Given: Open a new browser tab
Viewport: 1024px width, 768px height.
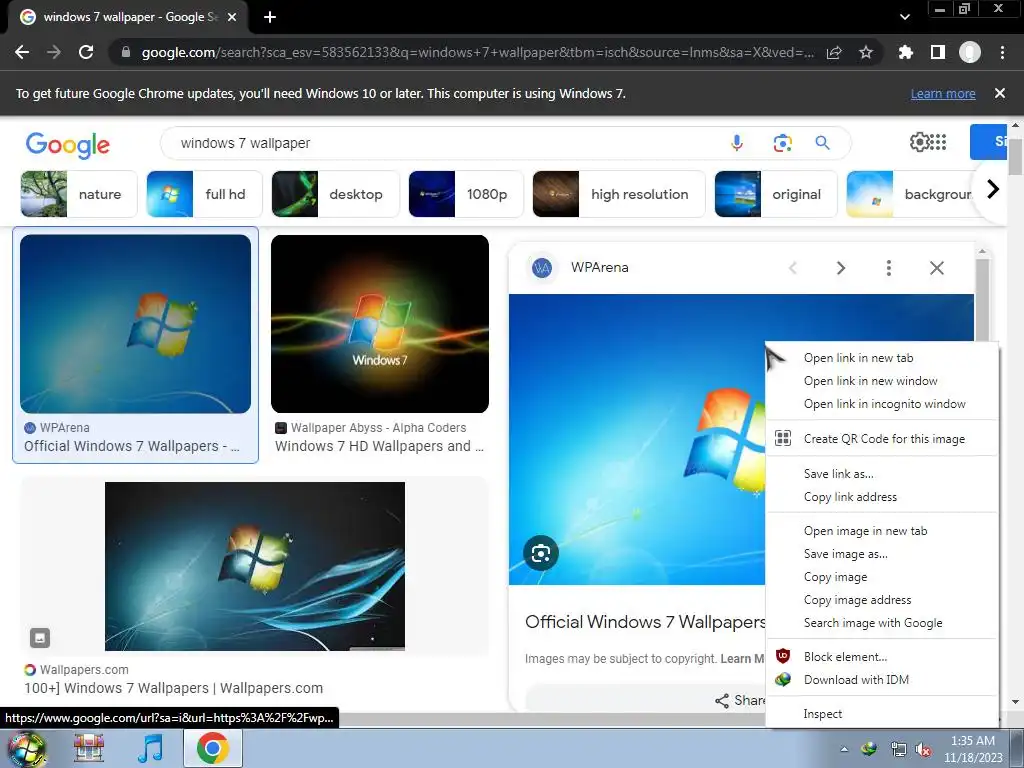Looking at the screenshot, I should point(270,17).
